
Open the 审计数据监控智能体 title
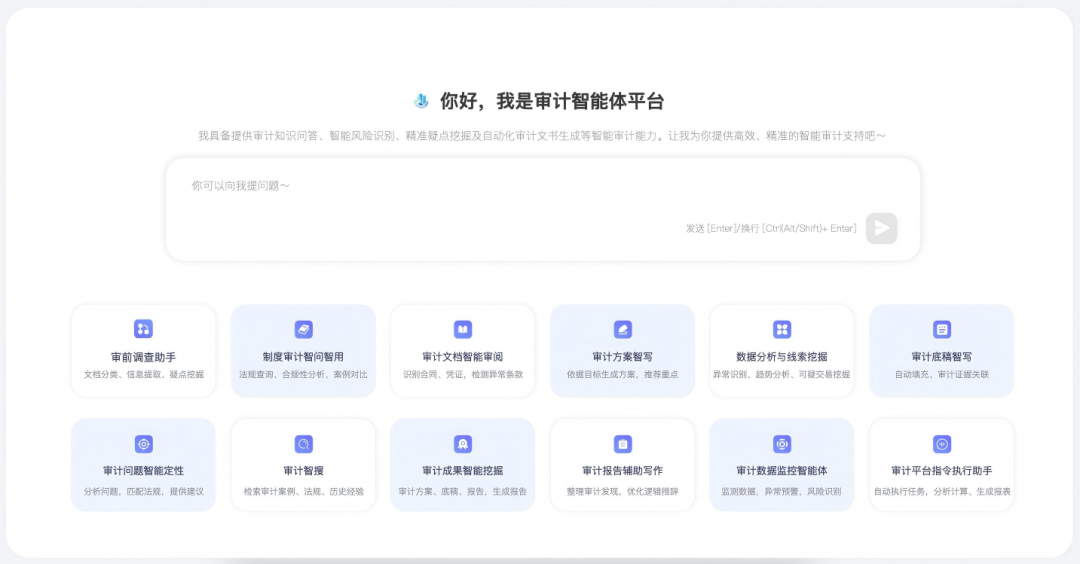(x=782, y=470)
